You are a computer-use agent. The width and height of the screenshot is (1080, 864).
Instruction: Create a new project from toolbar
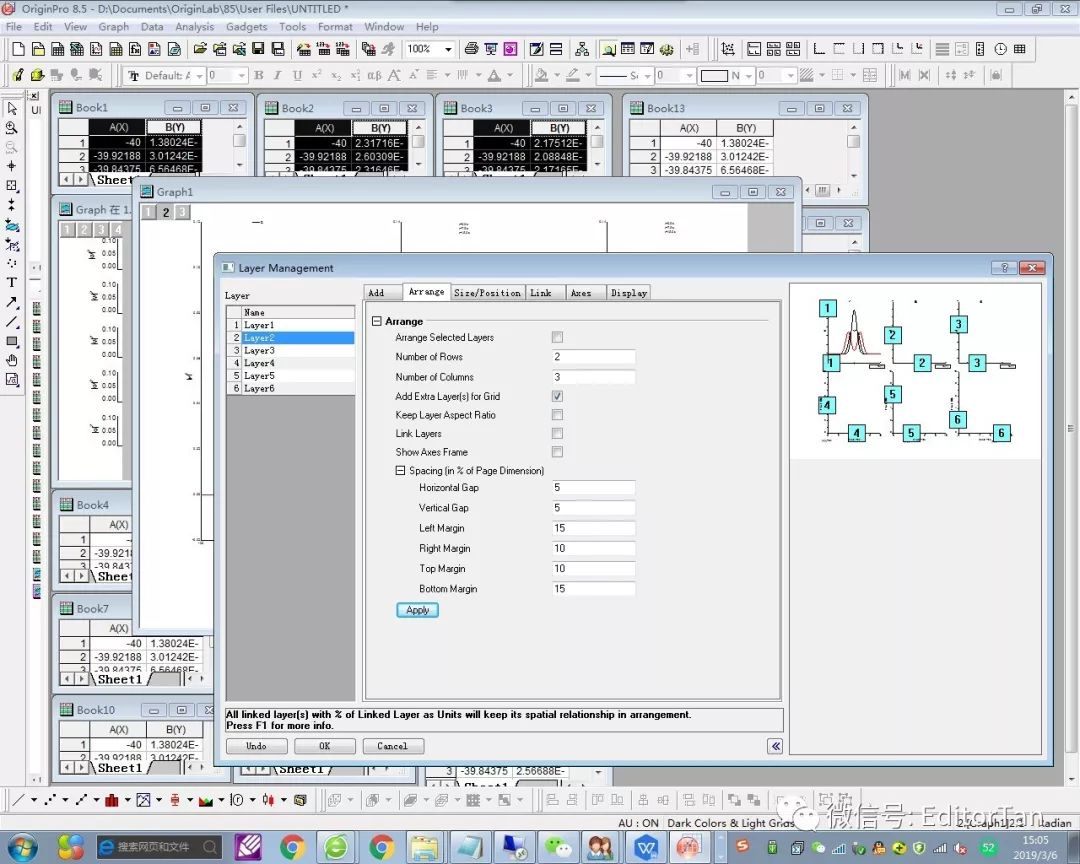19,49
